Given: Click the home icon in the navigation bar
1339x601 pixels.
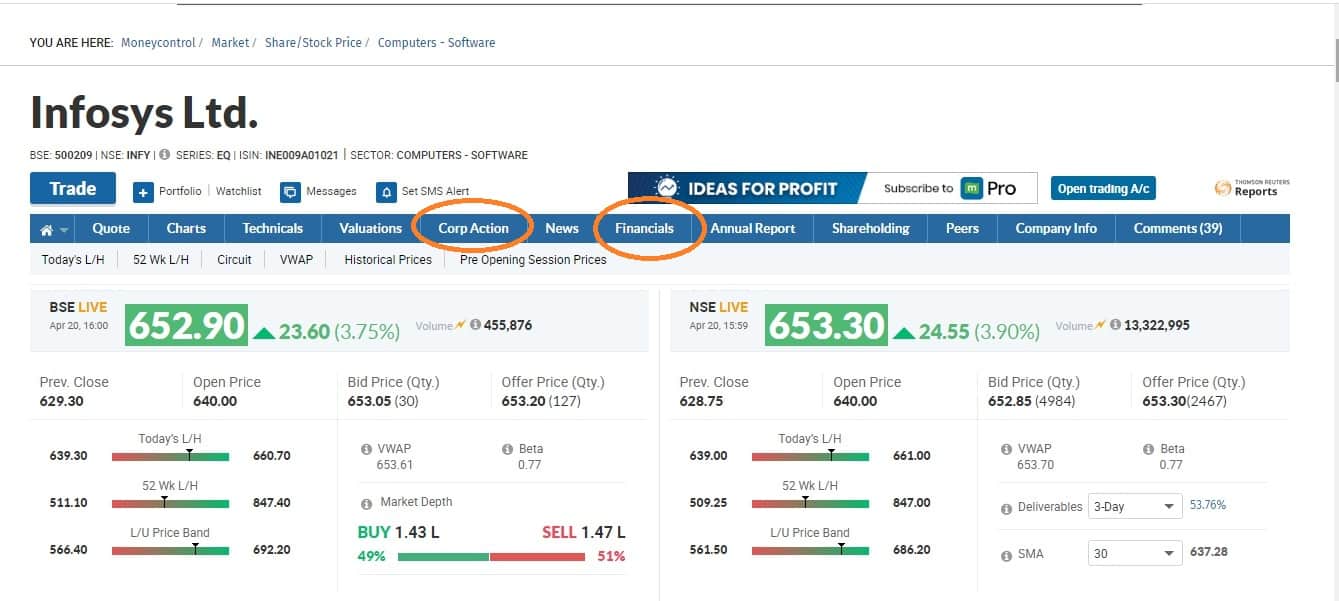Looking at the screenshot, I should (46, 230).
